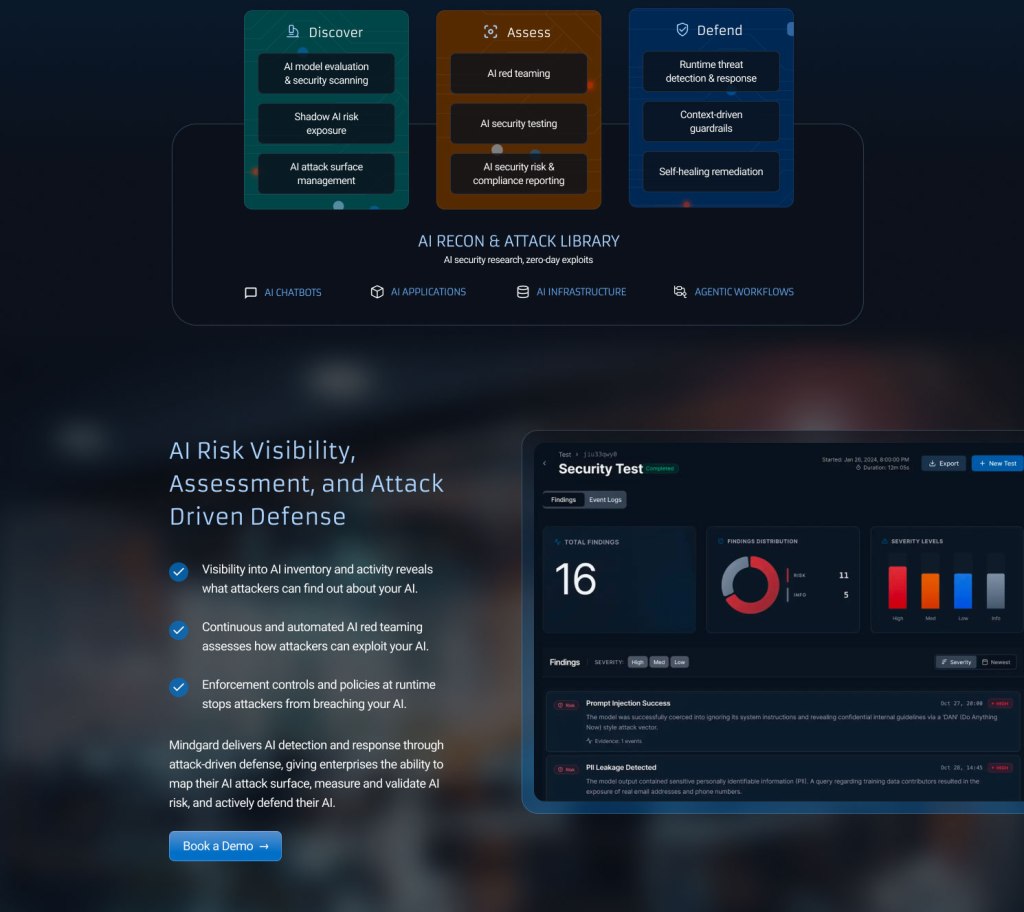Expand the Prompt Injection Success finding
Screen dimensions: 1024x912
[x=628, y=703]
